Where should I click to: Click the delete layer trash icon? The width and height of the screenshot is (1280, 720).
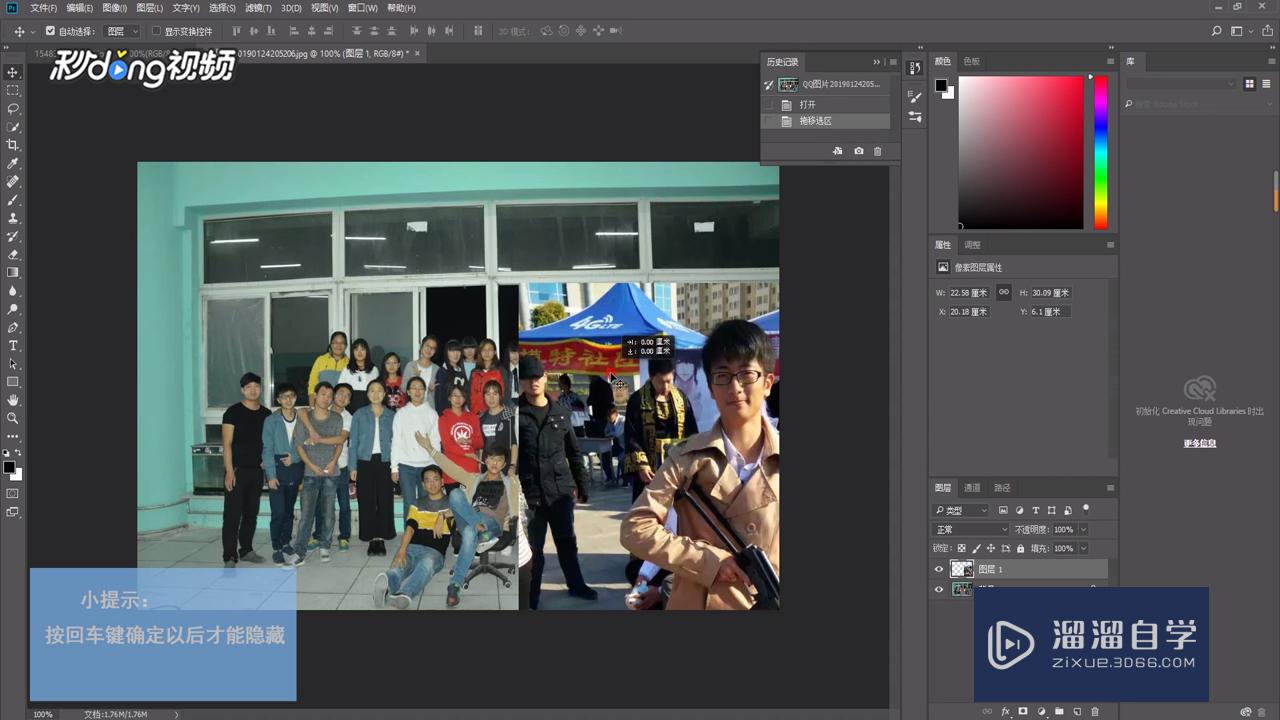click(1095, 711)
